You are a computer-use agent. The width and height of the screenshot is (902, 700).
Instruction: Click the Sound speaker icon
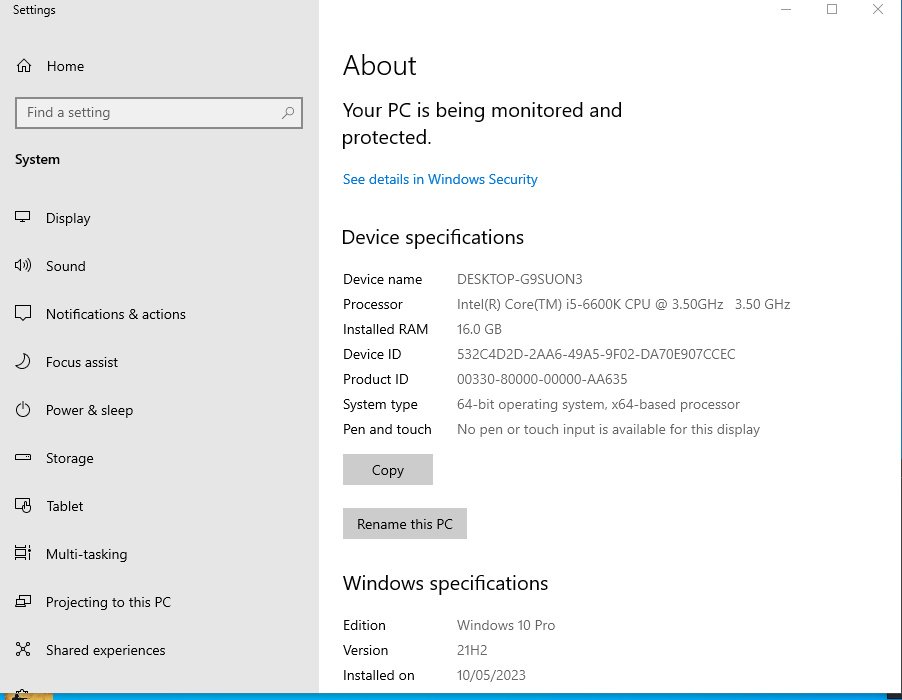click(x=22, y=265)
